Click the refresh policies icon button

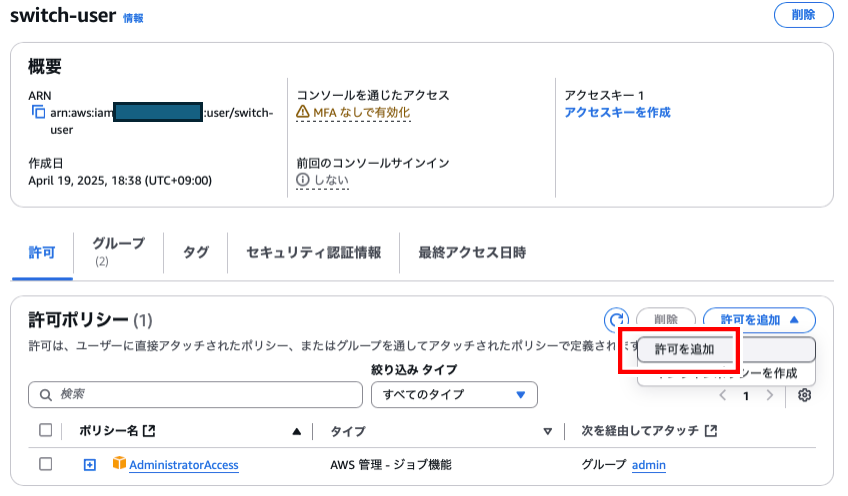pos(617,320)
